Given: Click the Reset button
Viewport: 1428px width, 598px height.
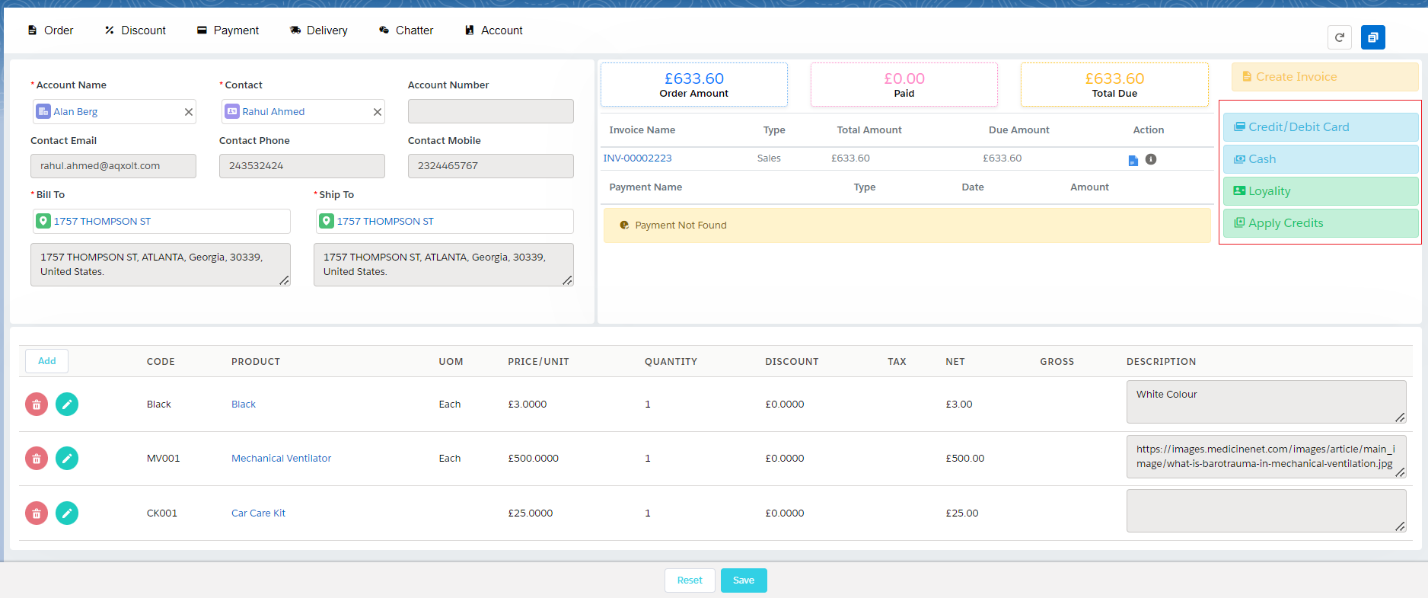Looking at the screenshot, I should coord(690,580).
